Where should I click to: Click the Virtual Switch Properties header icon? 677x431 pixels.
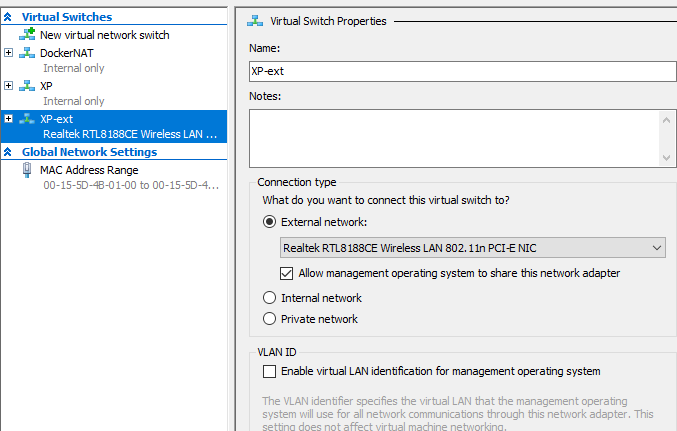click(x=255, y=20)
